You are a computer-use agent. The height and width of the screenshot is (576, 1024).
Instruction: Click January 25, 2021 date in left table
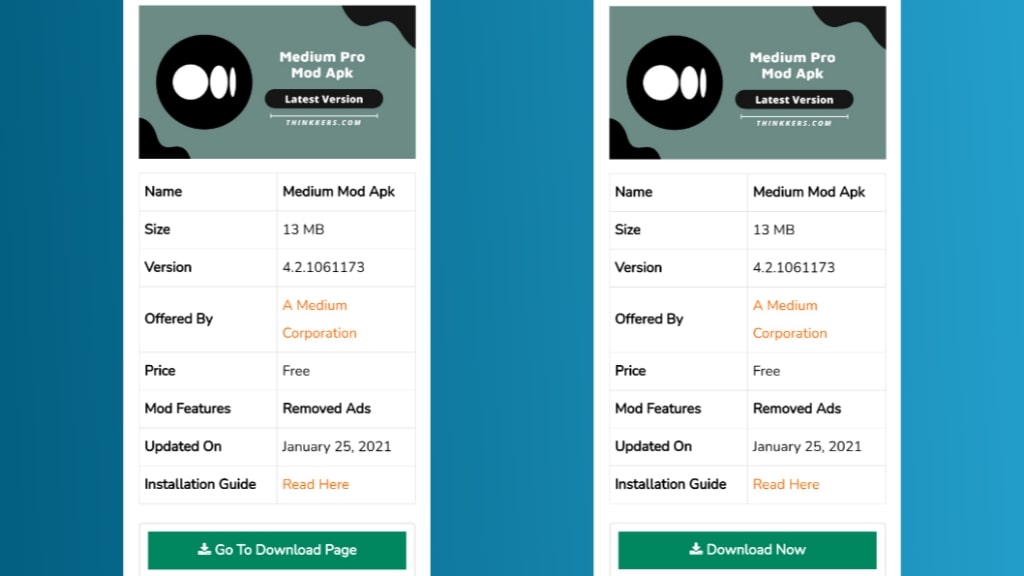tap(336, 446)
